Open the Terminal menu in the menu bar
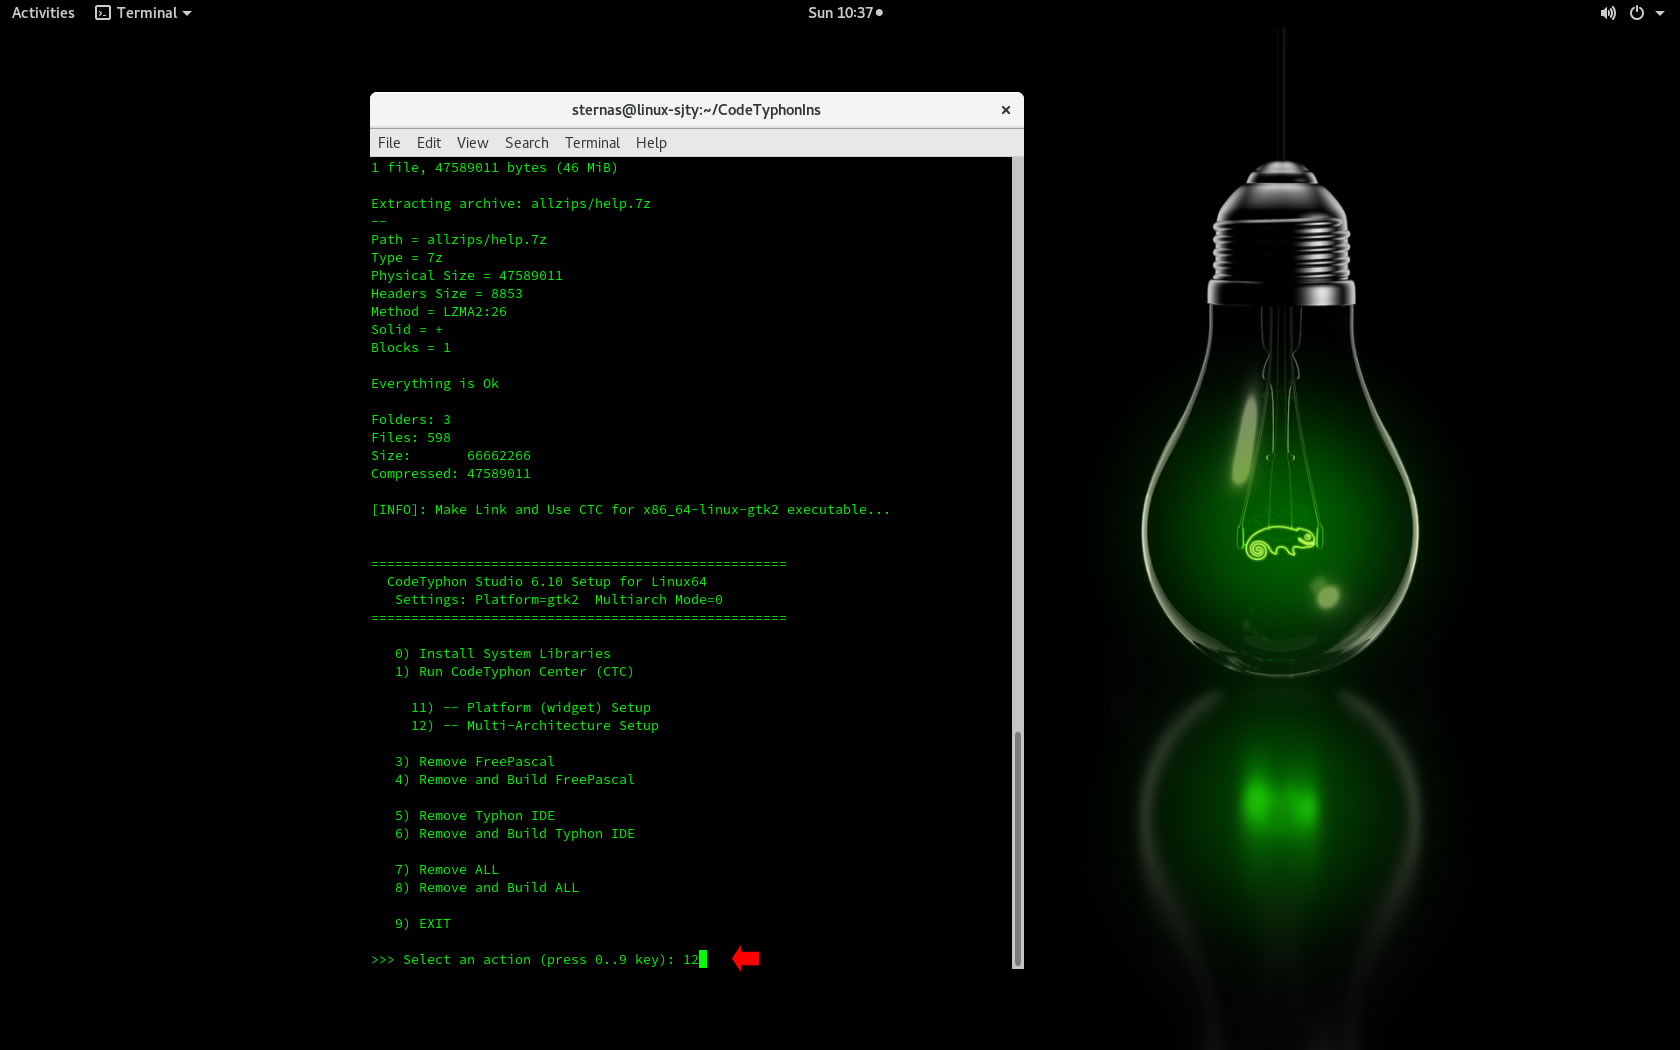This screenshot has width=1680, height=1050. tap(592, 143)
